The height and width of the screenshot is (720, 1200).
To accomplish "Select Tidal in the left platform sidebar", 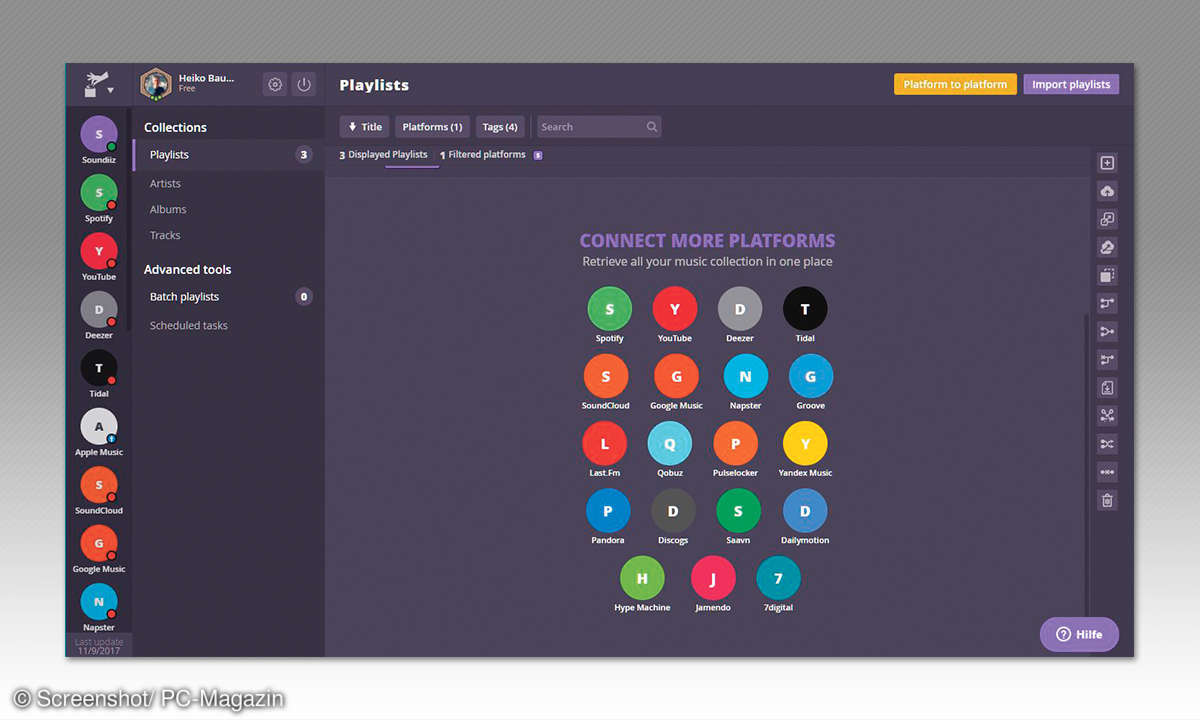I will tap(99, 374).
